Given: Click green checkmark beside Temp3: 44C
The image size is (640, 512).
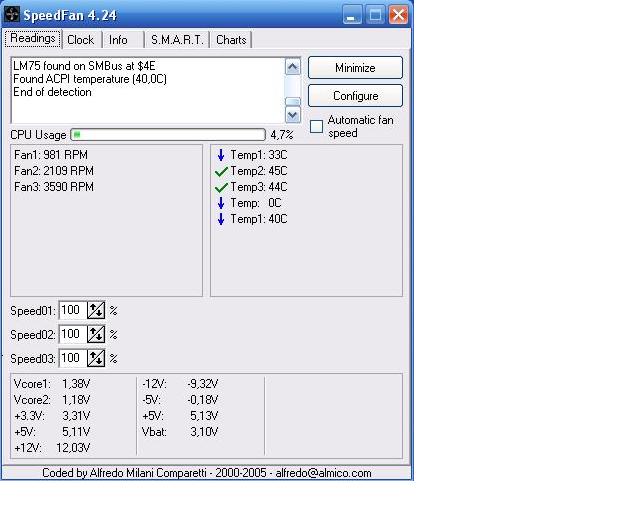Looking at the screenshot, I should click(221, 187).
